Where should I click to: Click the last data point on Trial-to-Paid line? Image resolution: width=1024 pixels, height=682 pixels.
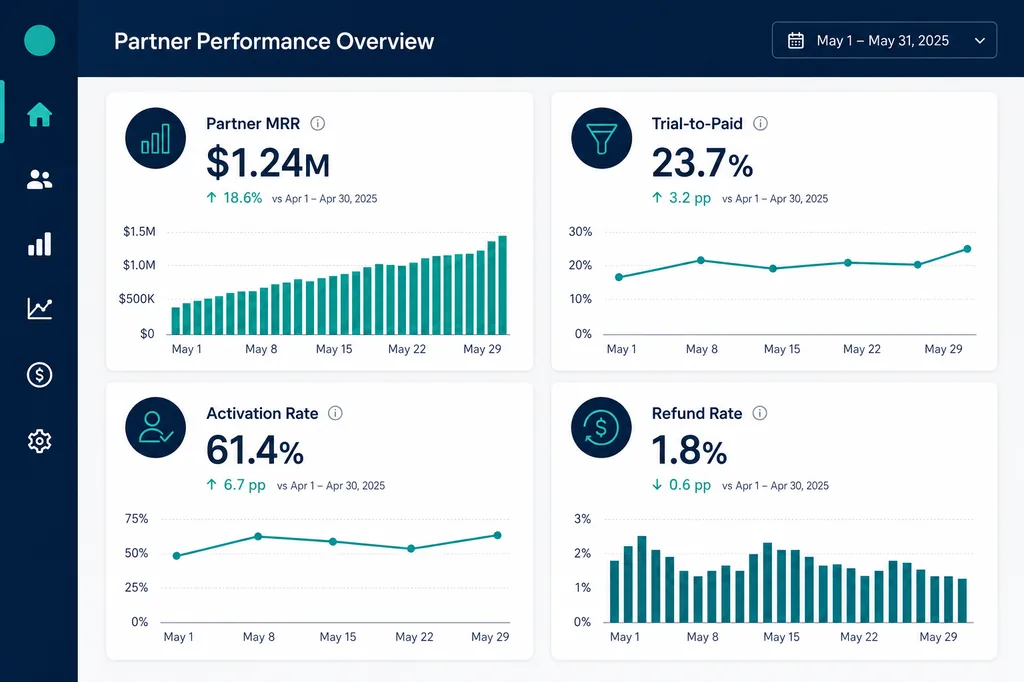pos(967,249)
